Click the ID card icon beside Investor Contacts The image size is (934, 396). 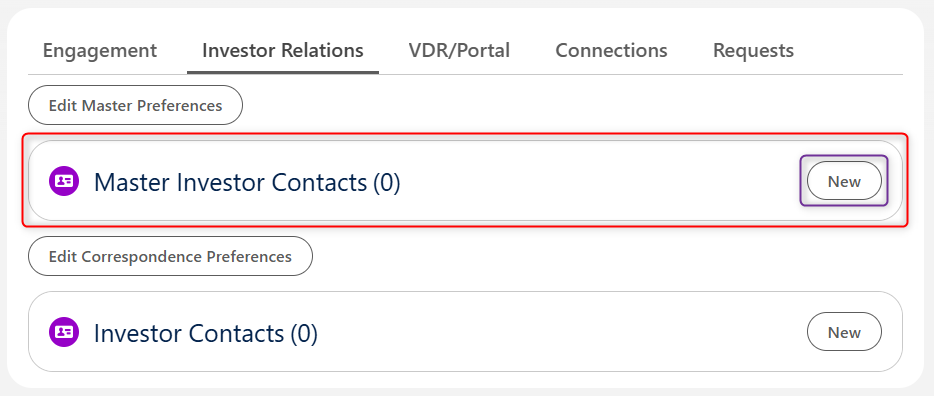64,332
